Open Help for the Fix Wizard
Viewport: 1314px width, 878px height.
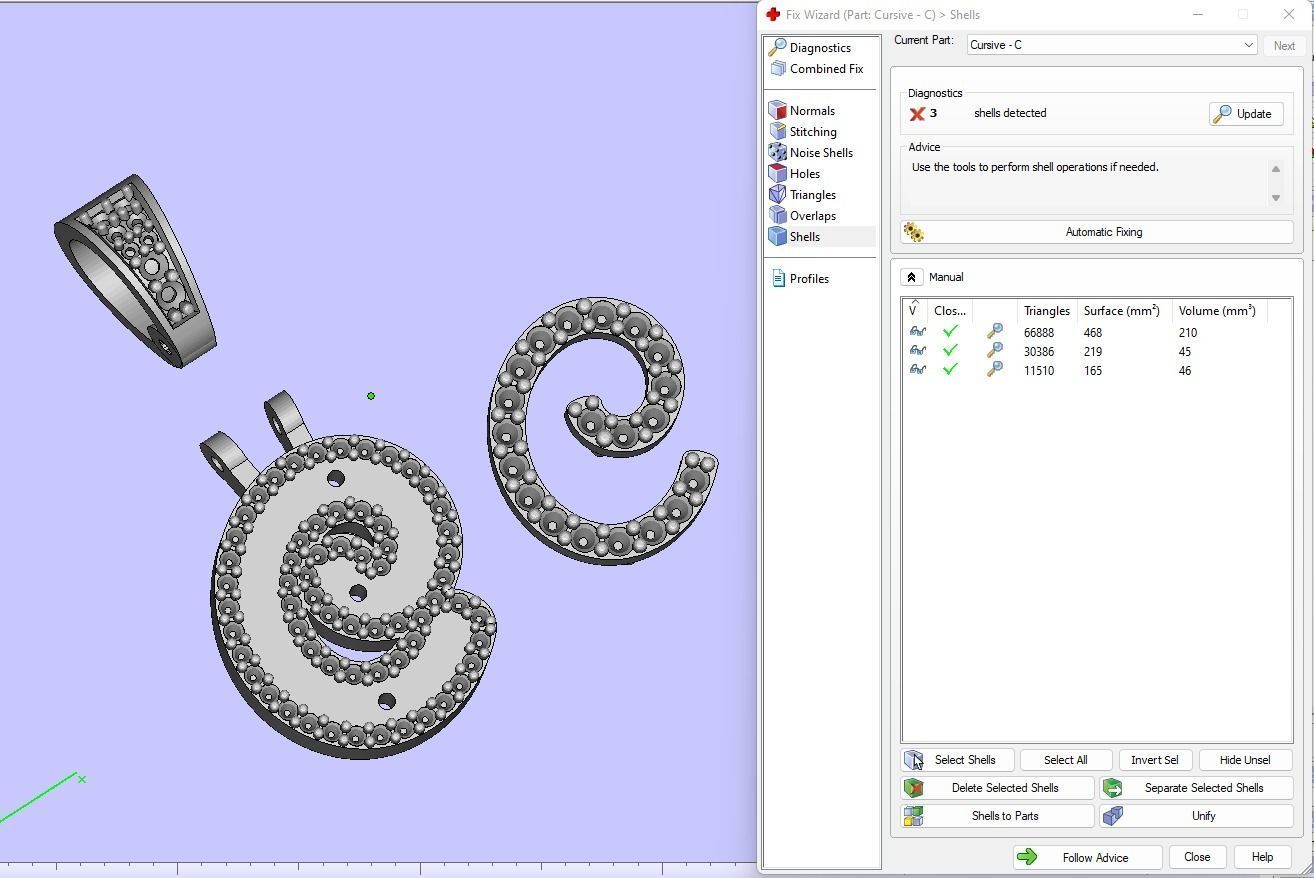[1262, 858]
